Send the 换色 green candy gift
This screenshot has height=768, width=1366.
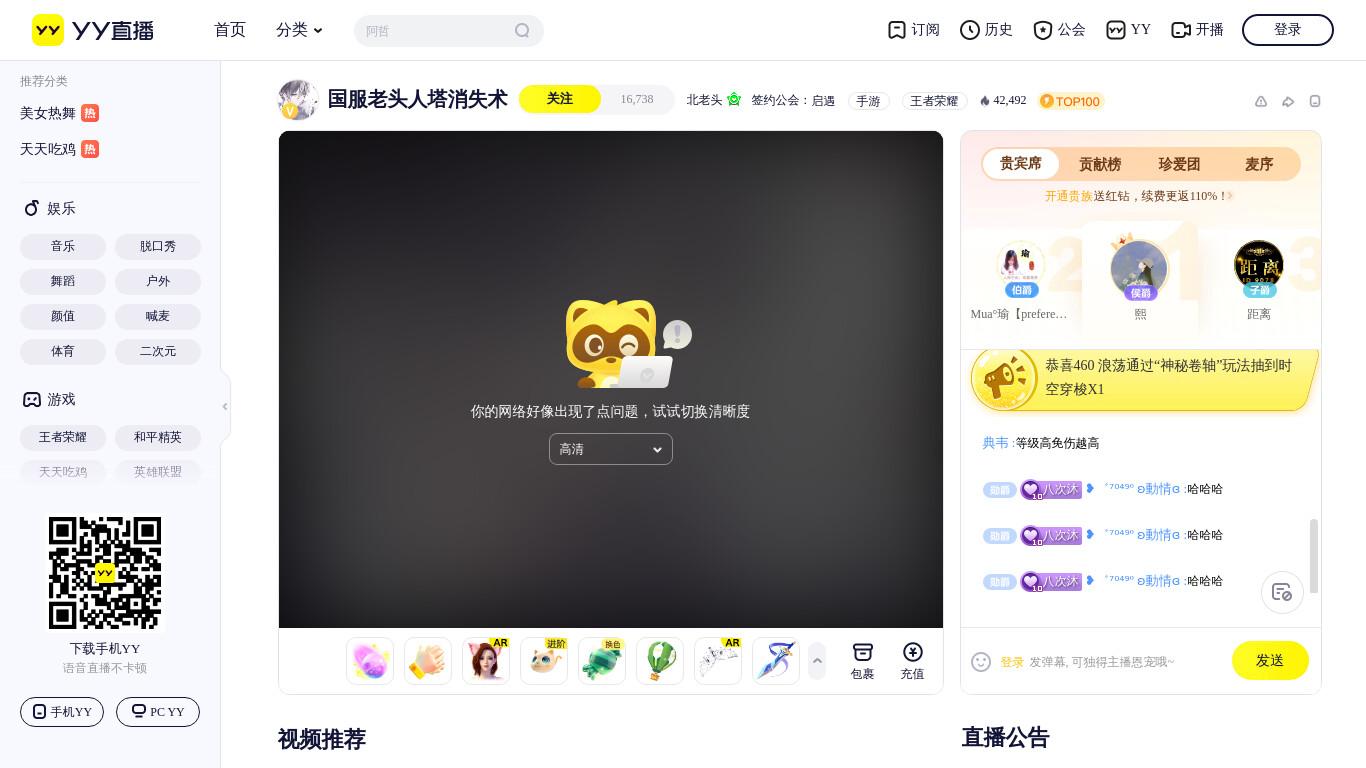tap(602, 661)
